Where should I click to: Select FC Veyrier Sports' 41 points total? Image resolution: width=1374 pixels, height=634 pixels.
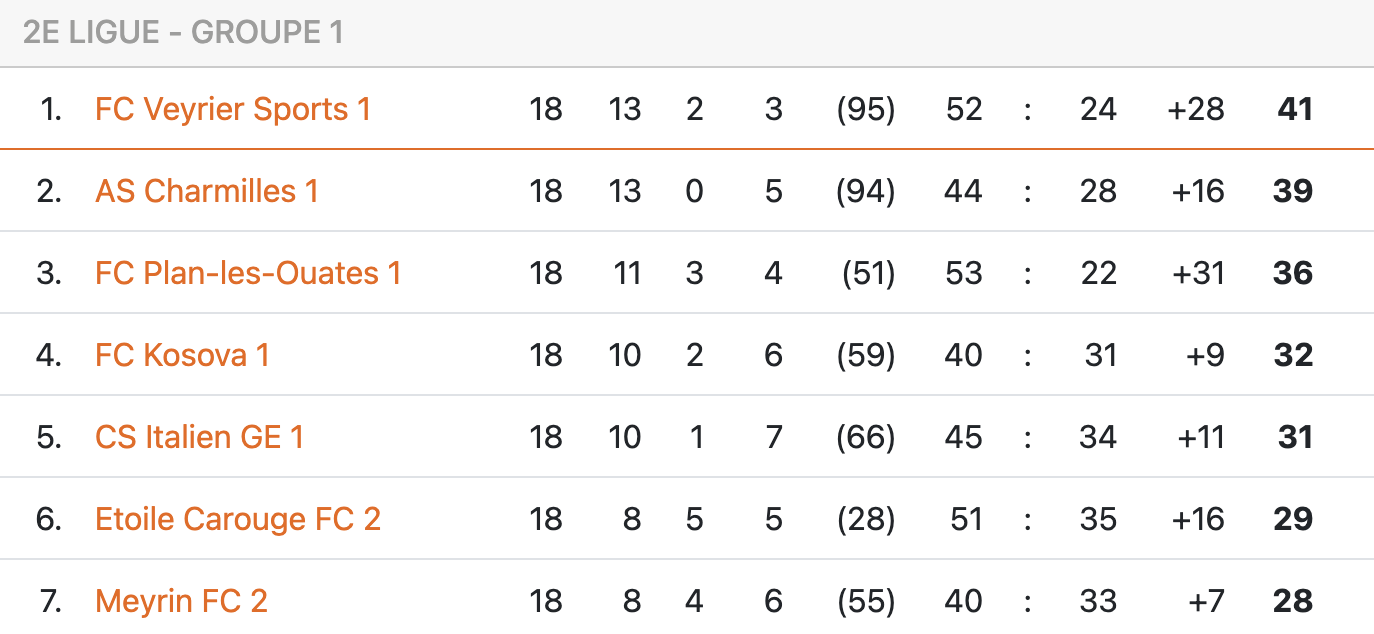(x=1294, y=109)
